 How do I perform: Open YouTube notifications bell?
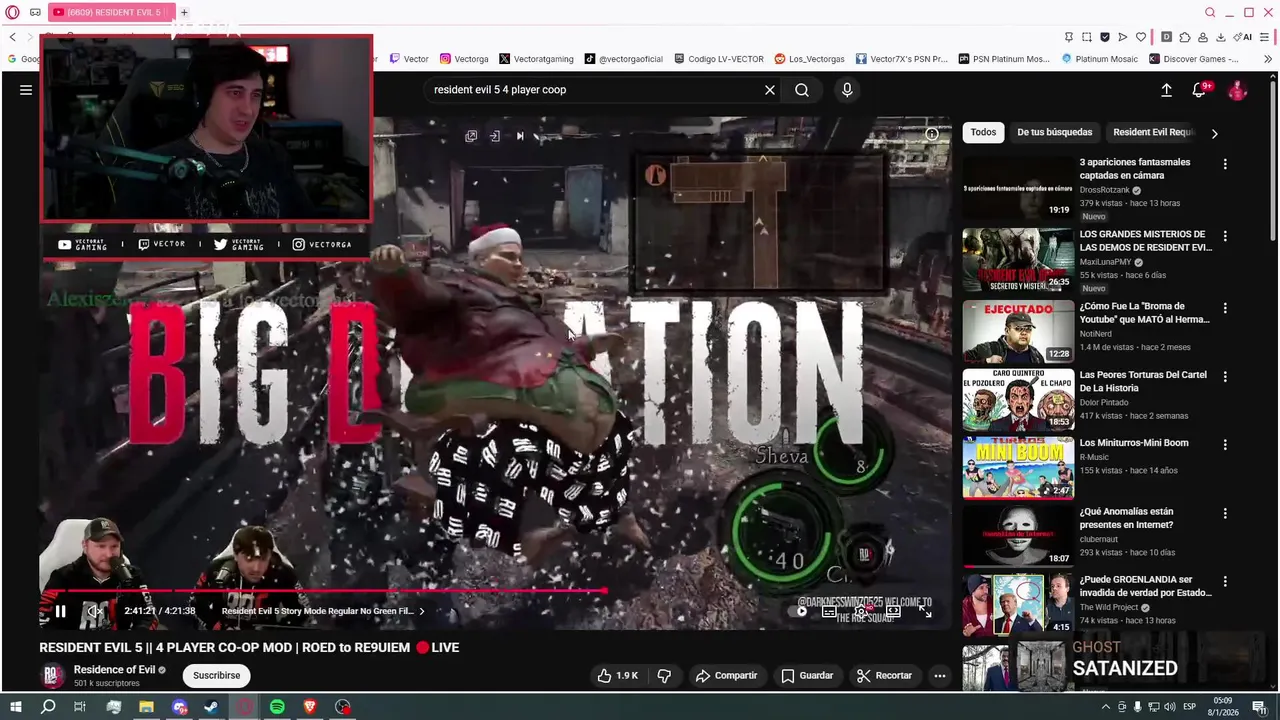coord(1199,90)
